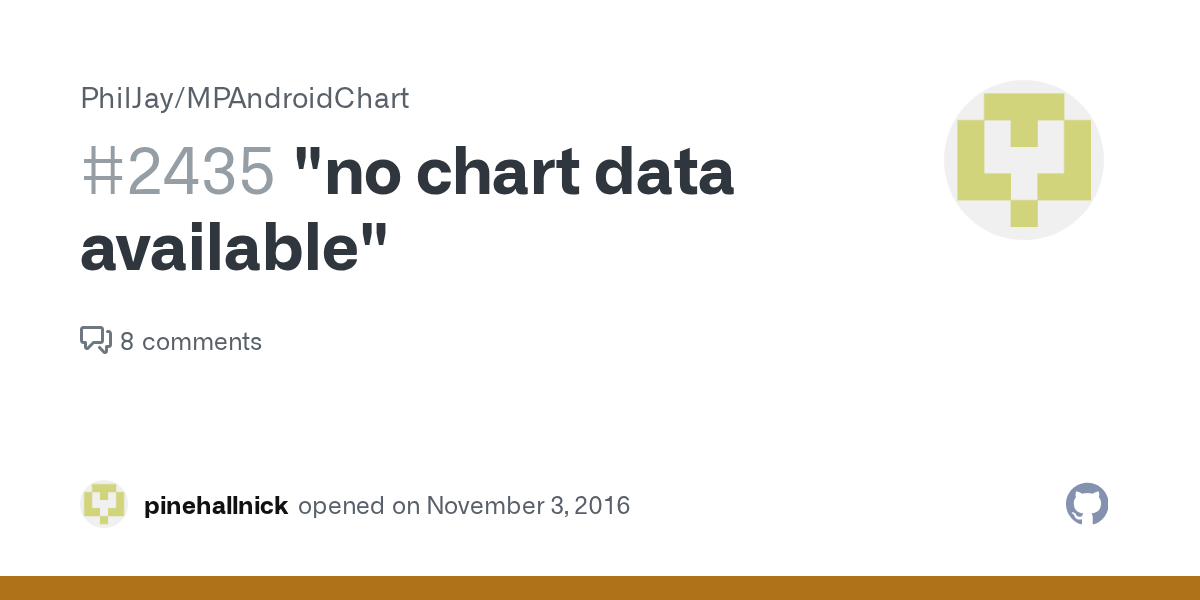View the 8 comments label
Screen dimensions: 1200x600
[x=190, y=342]
